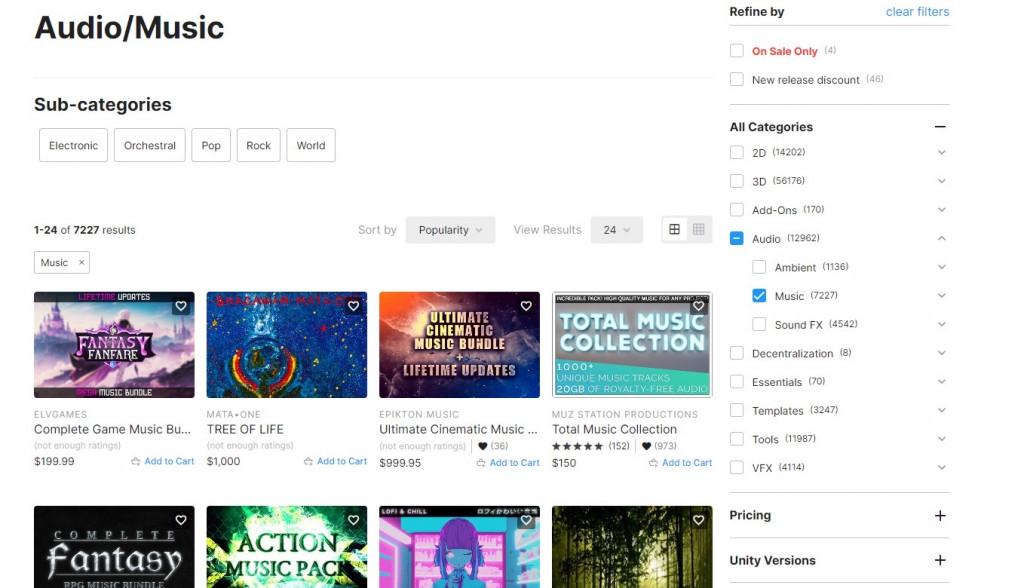The height and width of the screenshot is (588, 1024).
Task: Expand Pricing filter plus icon
Action: point(940,515)
